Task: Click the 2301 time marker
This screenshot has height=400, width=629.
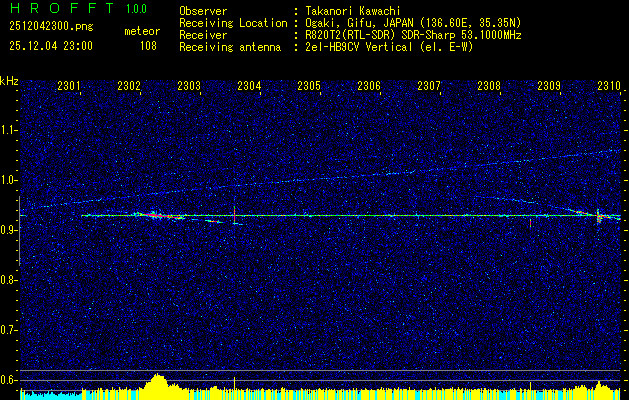Action: tap(69, 86)
